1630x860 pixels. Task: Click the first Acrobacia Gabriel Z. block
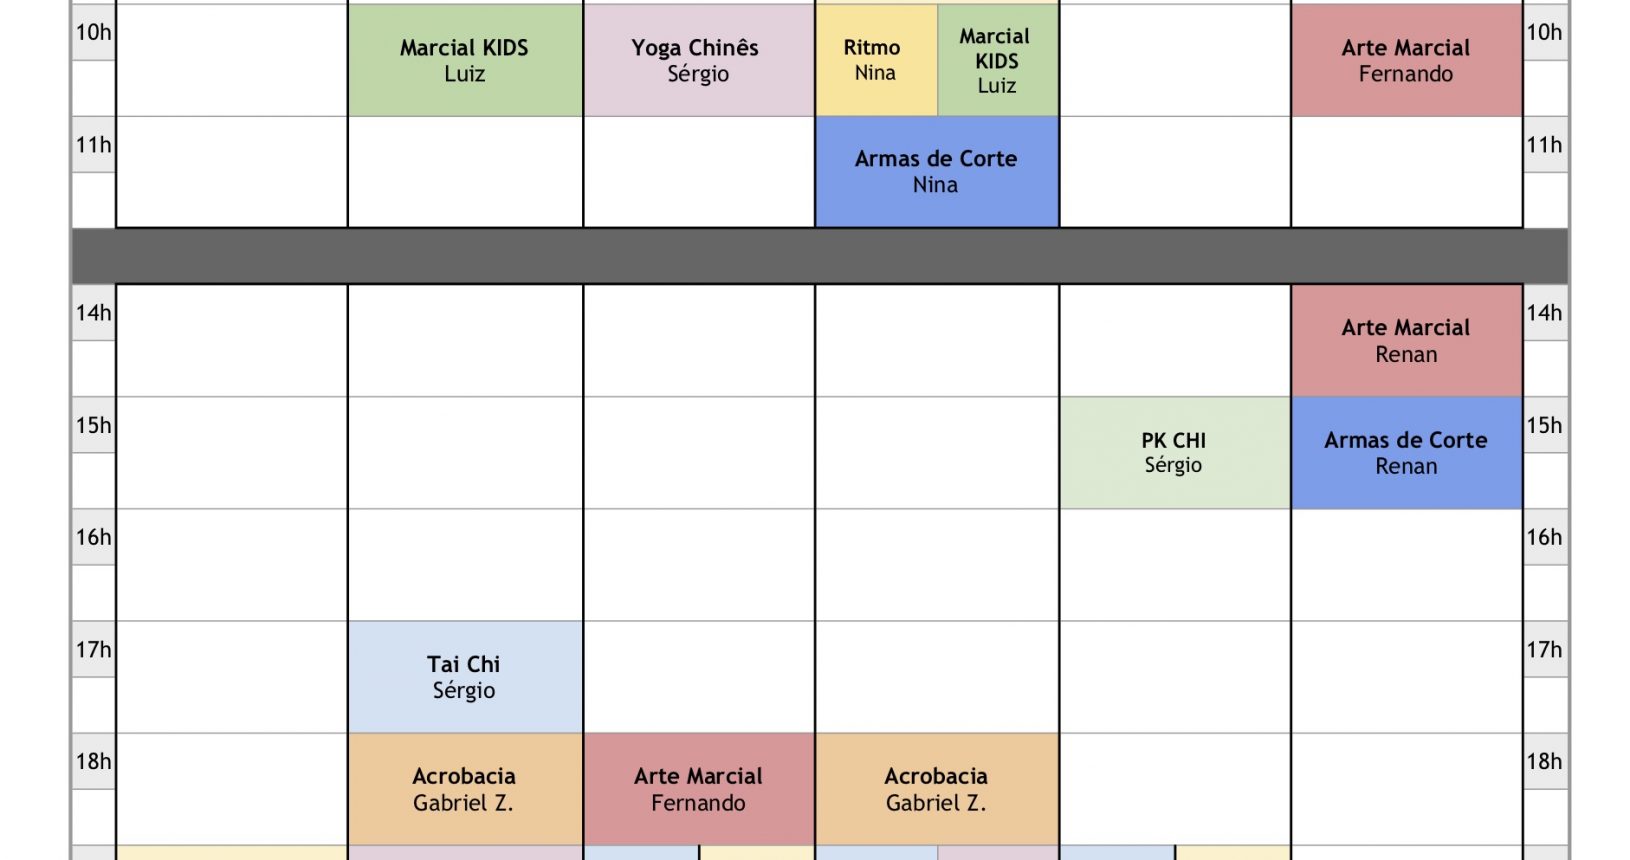465,789
